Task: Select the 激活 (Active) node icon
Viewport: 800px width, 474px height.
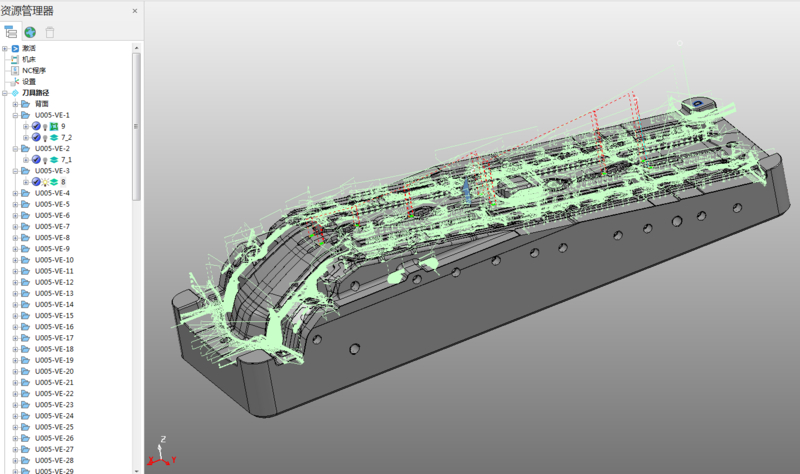Action: (15, 48)
